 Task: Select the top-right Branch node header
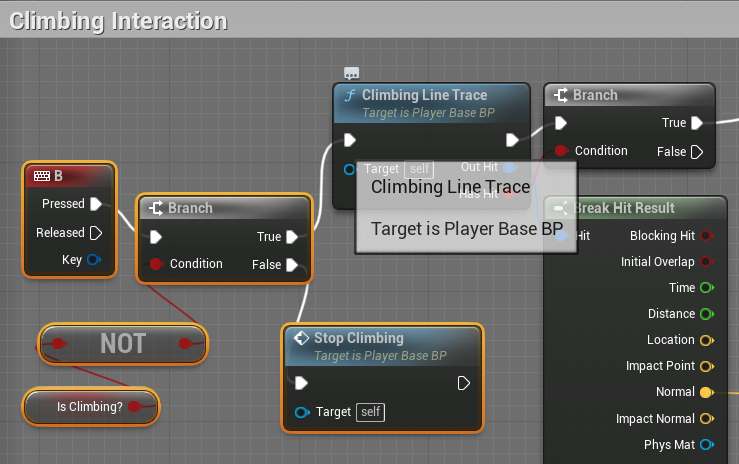pyautogui.click(x=630, y=95)
